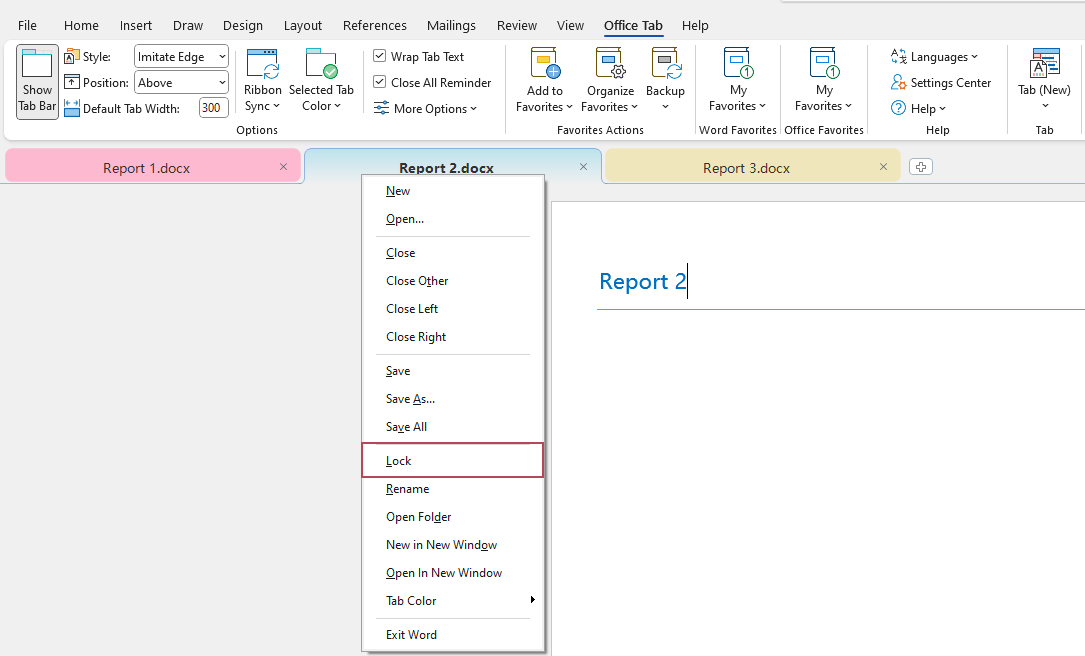Choose Rename in the context menu

pyautogui.click(x=408, y=489)
